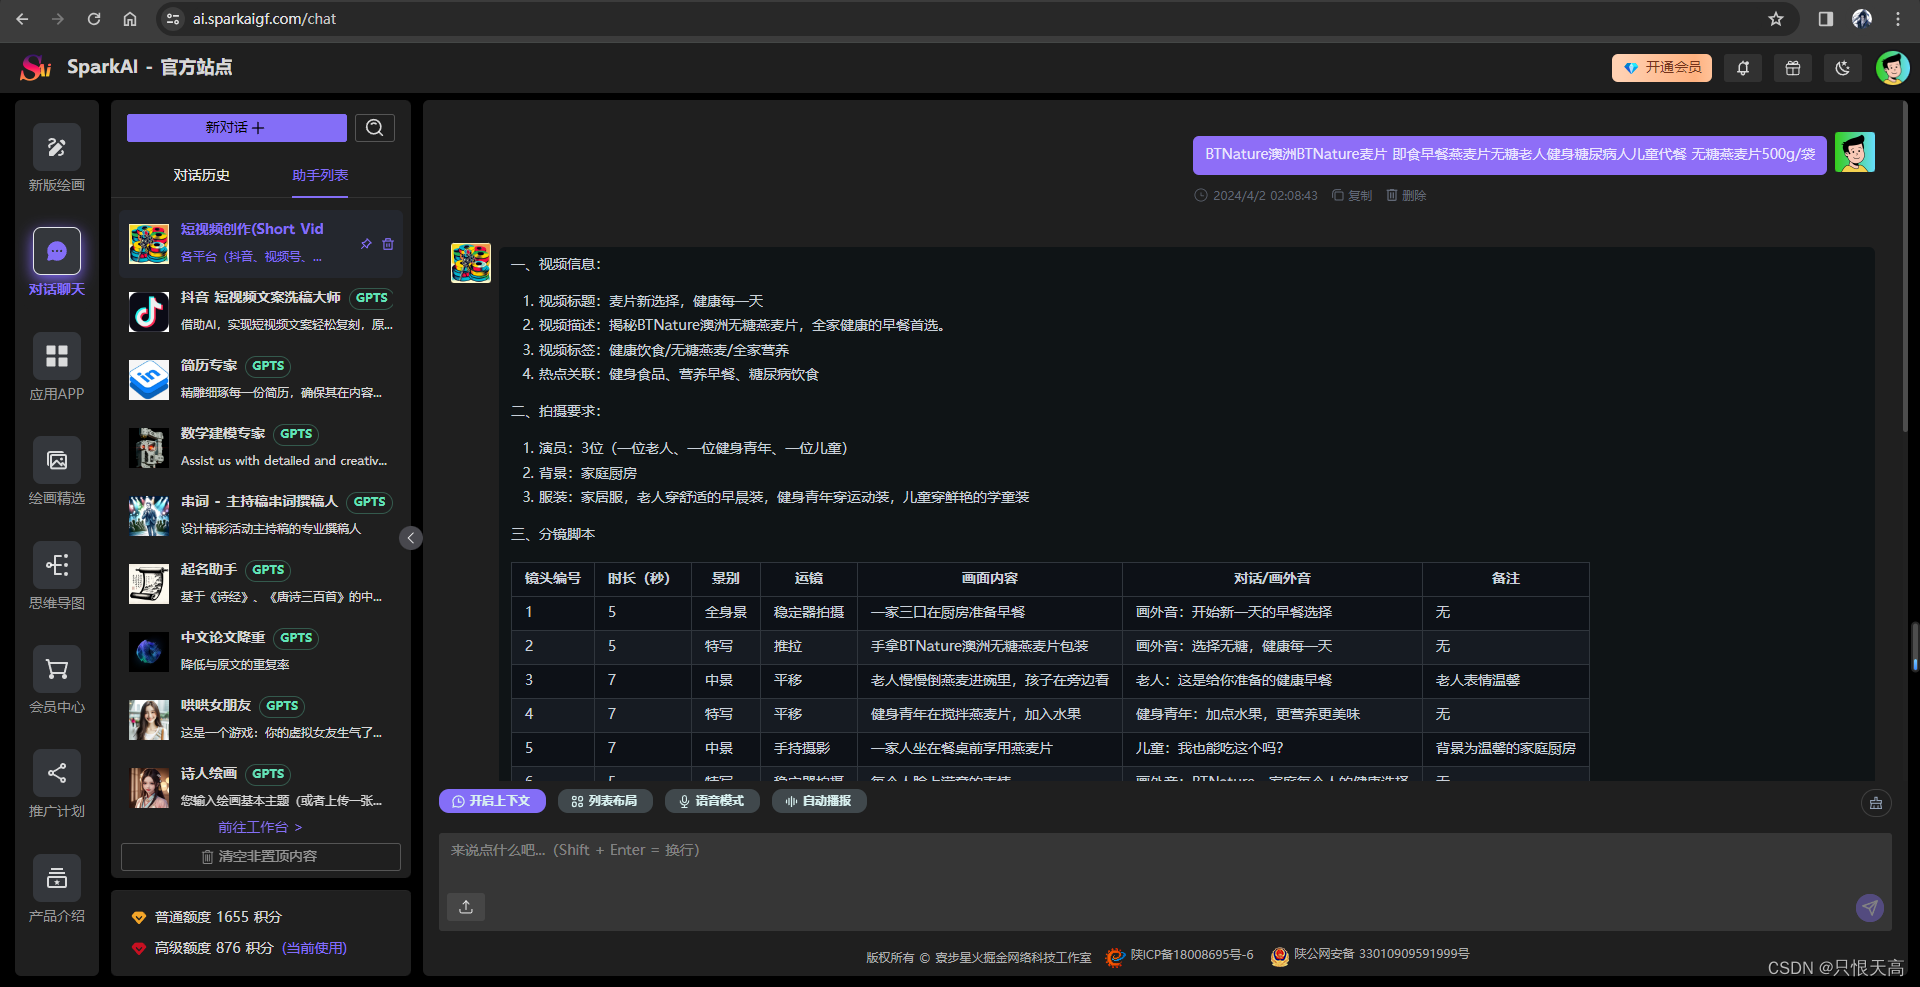The width and height of the screenshot is (1920, 987).
Task: Open the 应用APP grid icon
Action: point(57,356)
